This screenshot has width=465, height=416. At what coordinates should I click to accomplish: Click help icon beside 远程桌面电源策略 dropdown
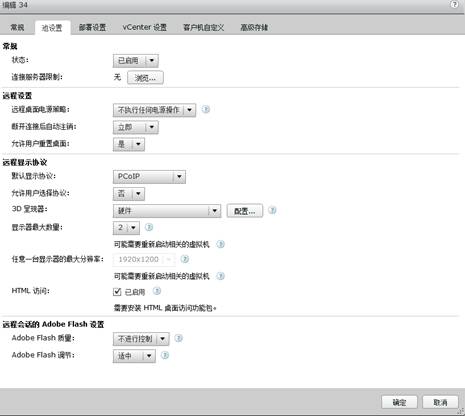tap(206, 109)
